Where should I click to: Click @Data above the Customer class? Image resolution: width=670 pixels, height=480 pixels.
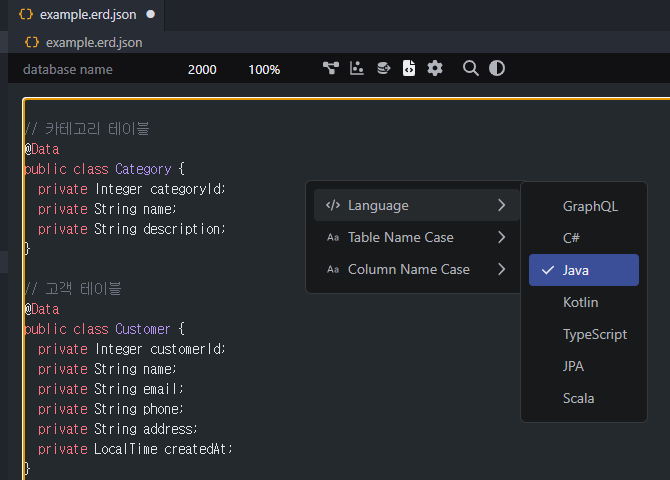[42, 309]
